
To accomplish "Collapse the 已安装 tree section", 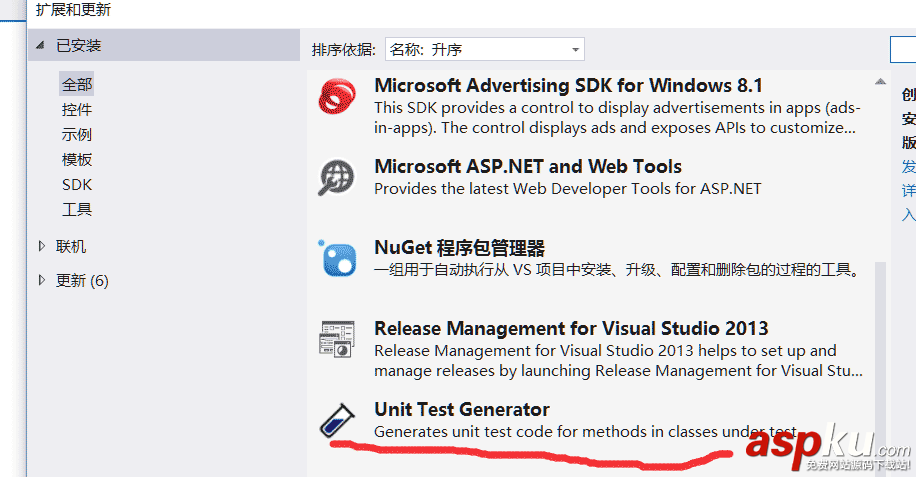I will coord(41,45).
